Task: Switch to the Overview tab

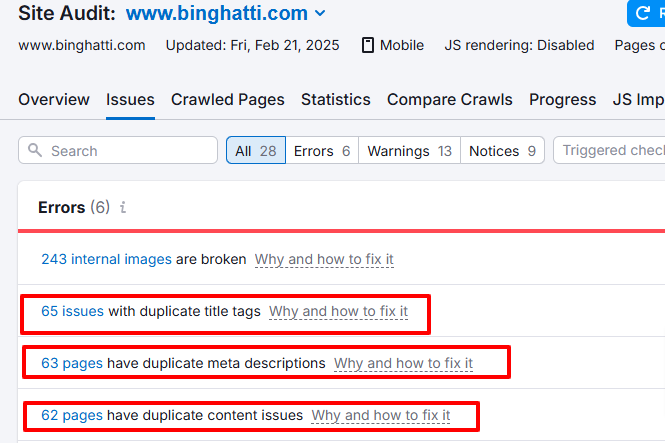Action: pos(54,100)
